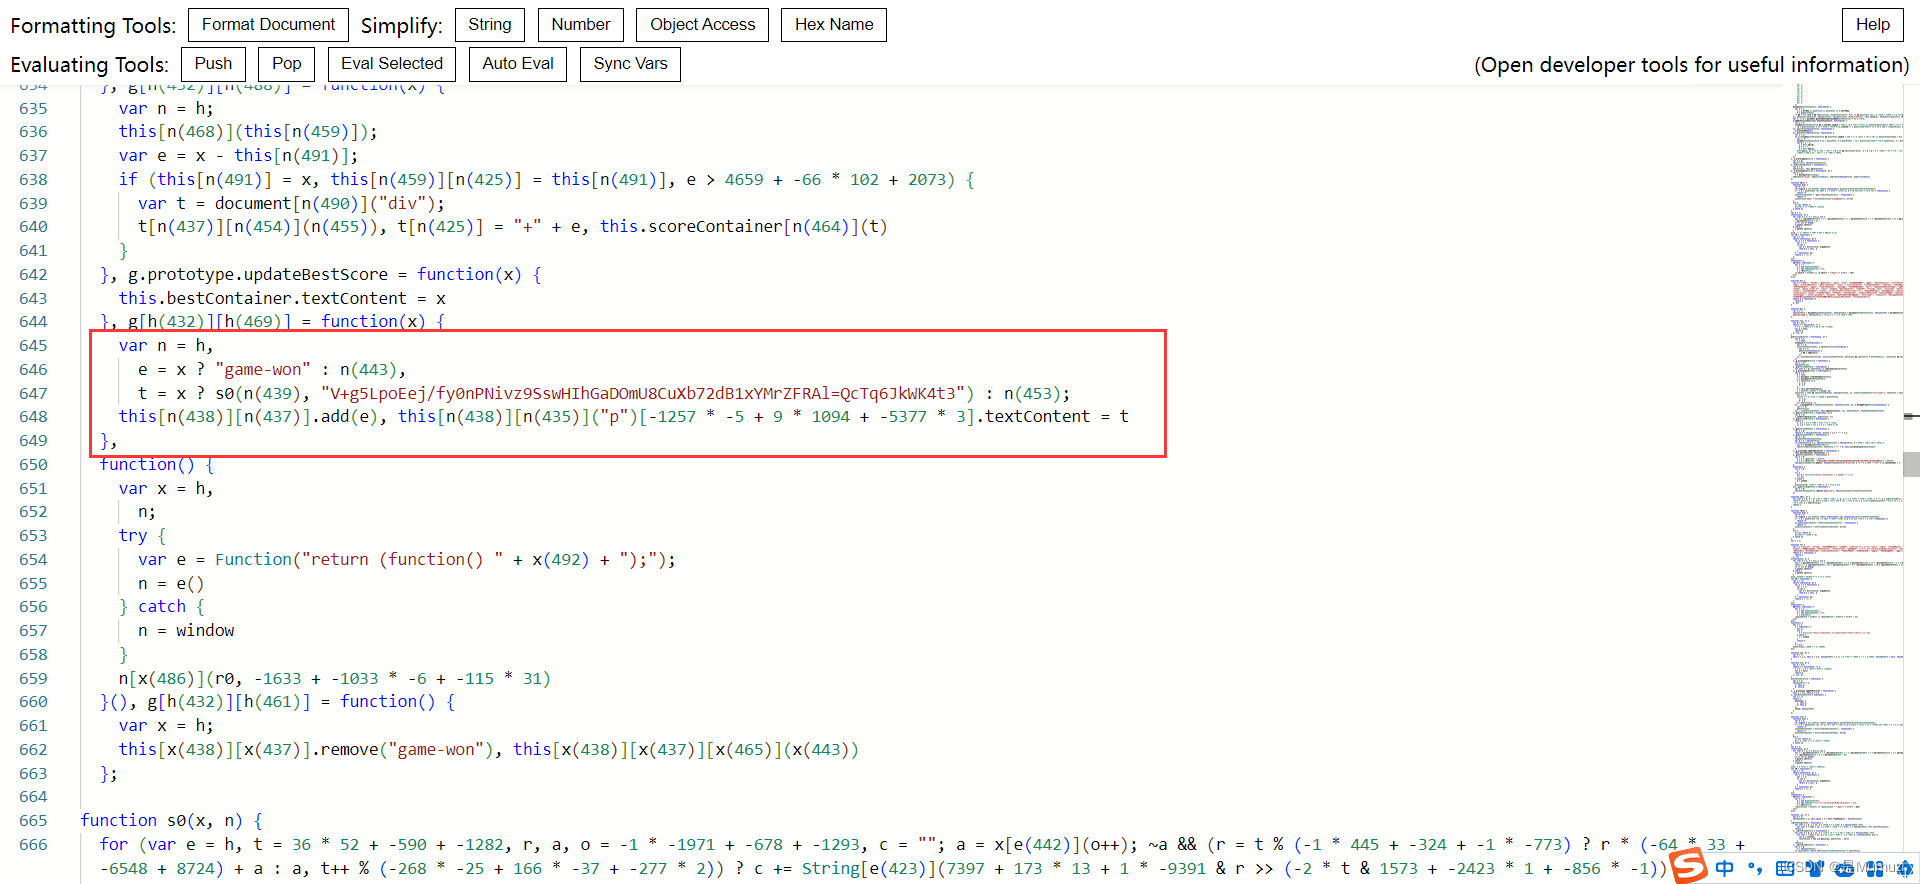Click line number 665 in the gutter

pyautogui.click(x=33, y=820)
